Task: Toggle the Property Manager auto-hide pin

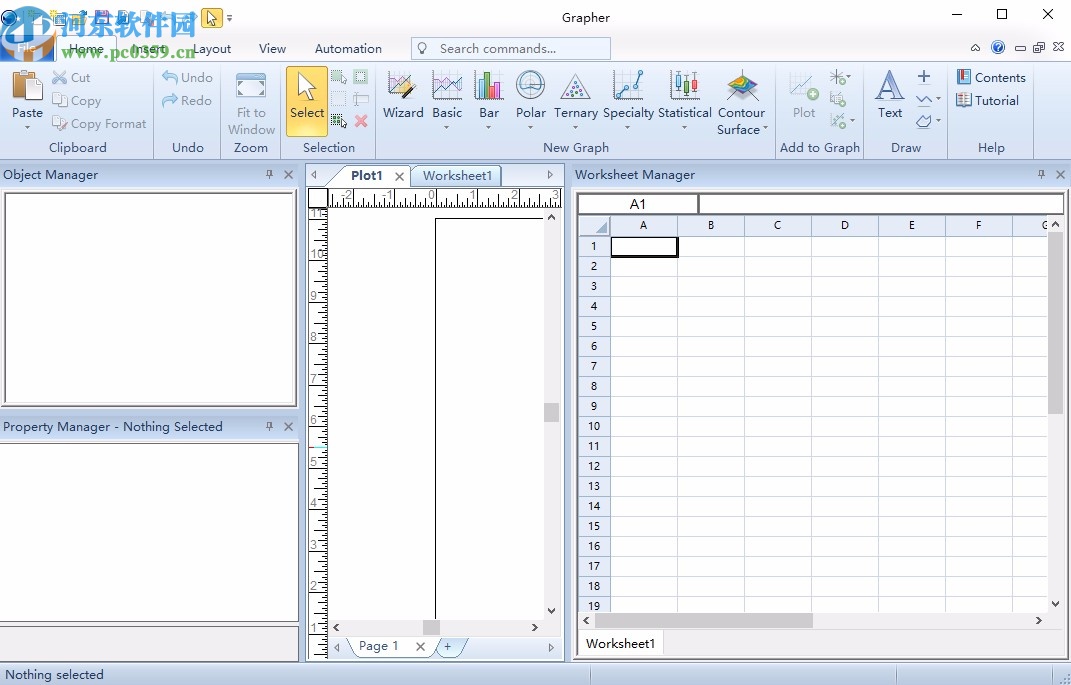Action: click(268, 426)
